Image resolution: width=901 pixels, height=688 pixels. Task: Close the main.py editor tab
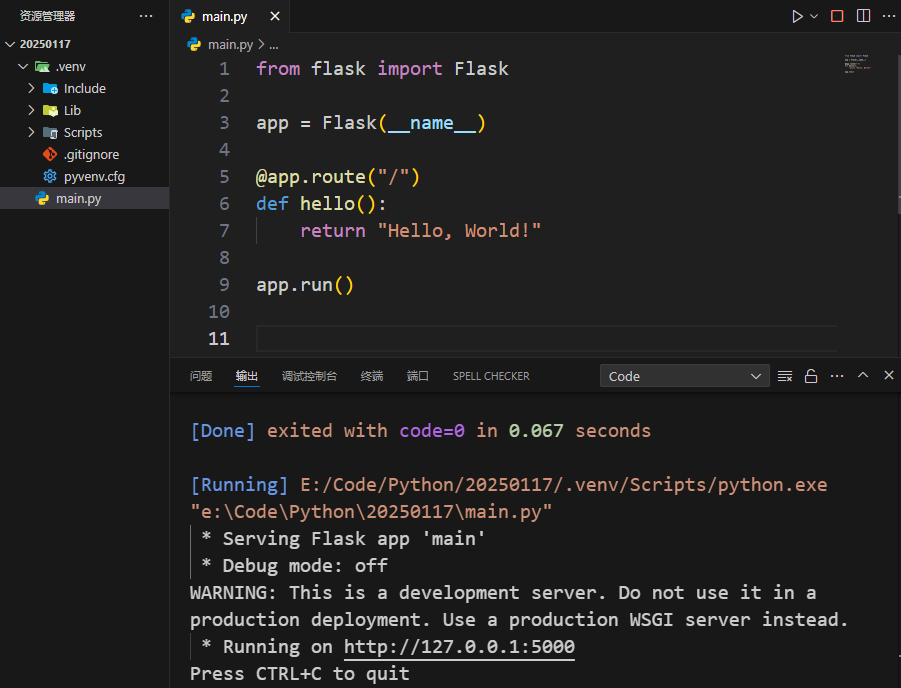275,16
